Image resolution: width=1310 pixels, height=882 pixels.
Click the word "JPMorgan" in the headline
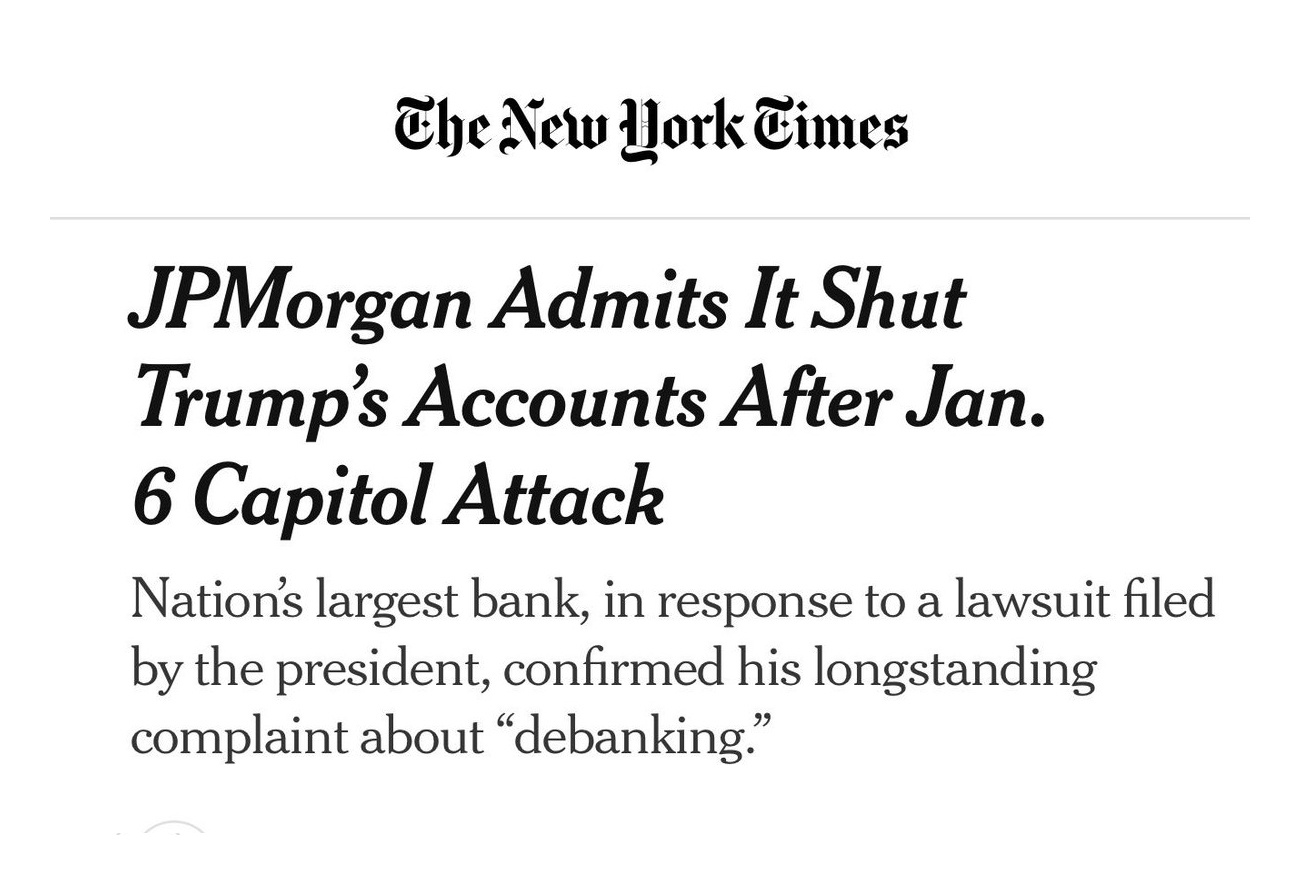tap(300, 304)
